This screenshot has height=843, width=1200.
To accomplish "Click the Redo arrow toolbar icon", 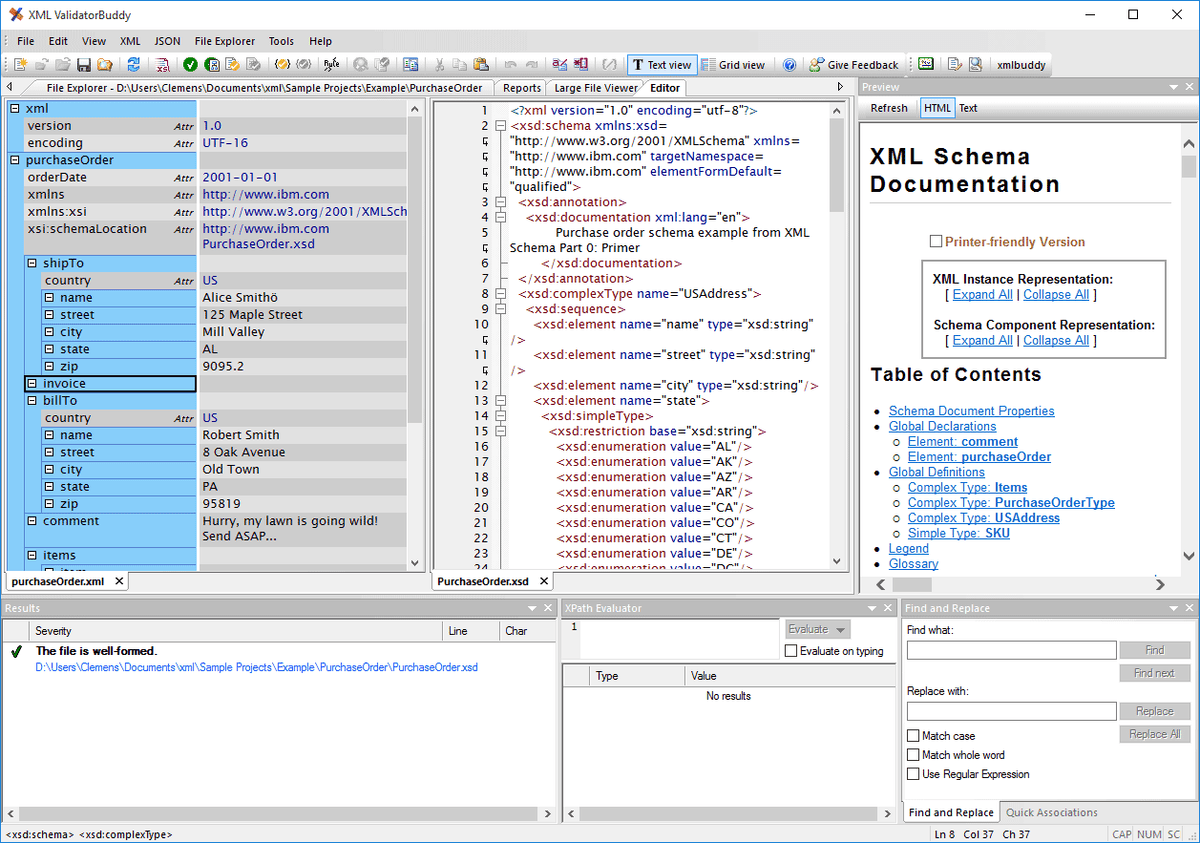I will (x=531, y=65).
